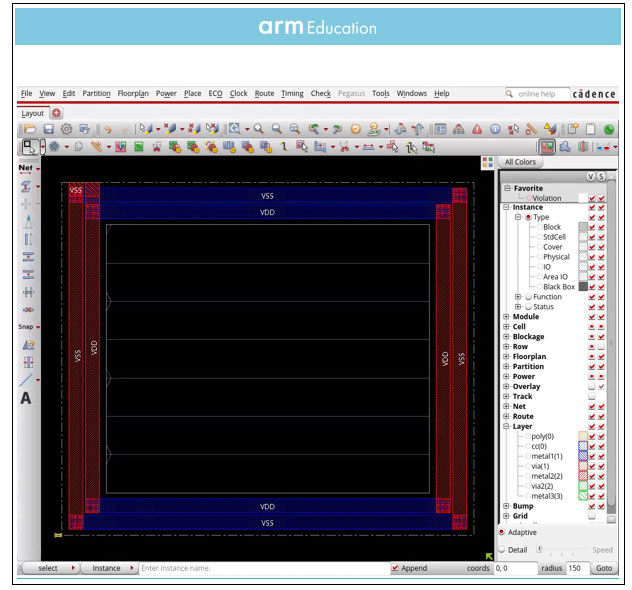Screen dimensions: 632x590
Task: Click the metal2(2) layer color swatch
Action: tap(583, 476)
